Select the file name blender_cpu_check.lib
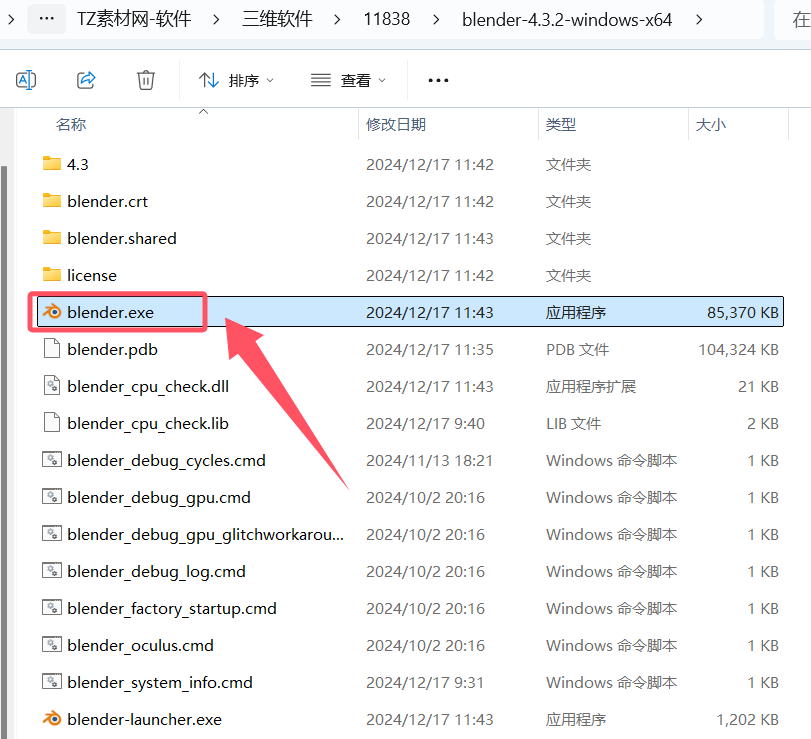 (x=148, y=424)
